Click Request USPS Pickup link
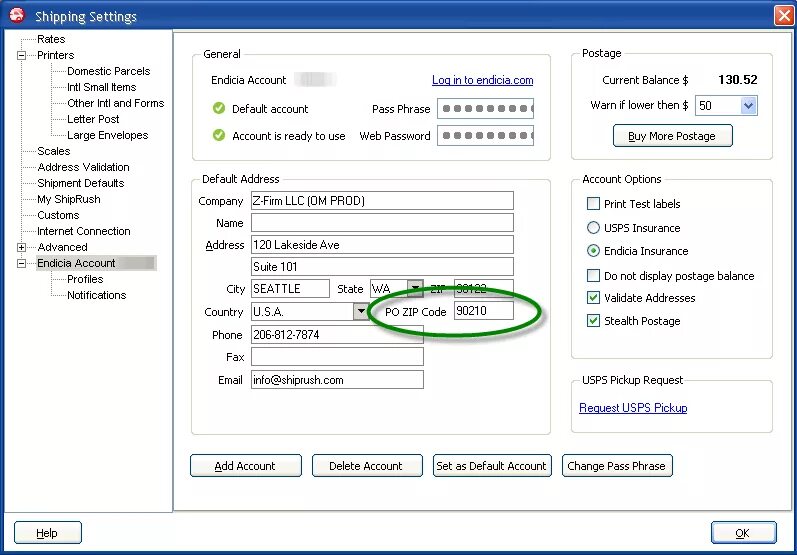Screen dimensions: 797x555 pyautogui.click(x=633, y=408)
